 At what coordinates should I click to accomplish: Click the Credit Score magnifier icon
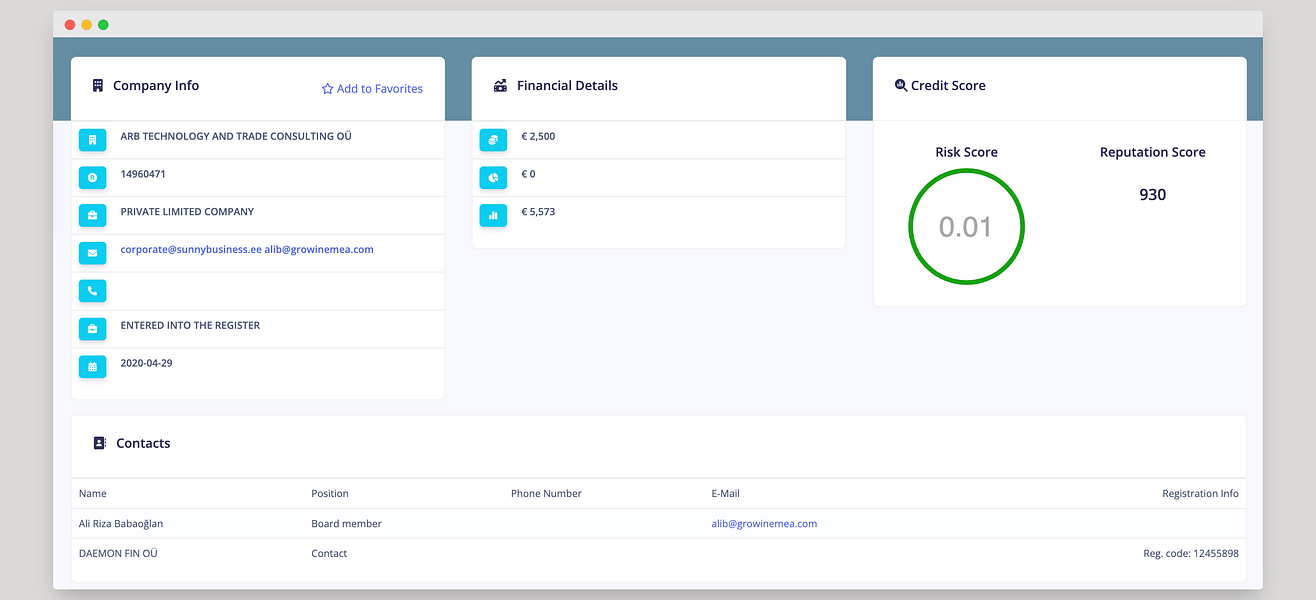coord(900,86)
